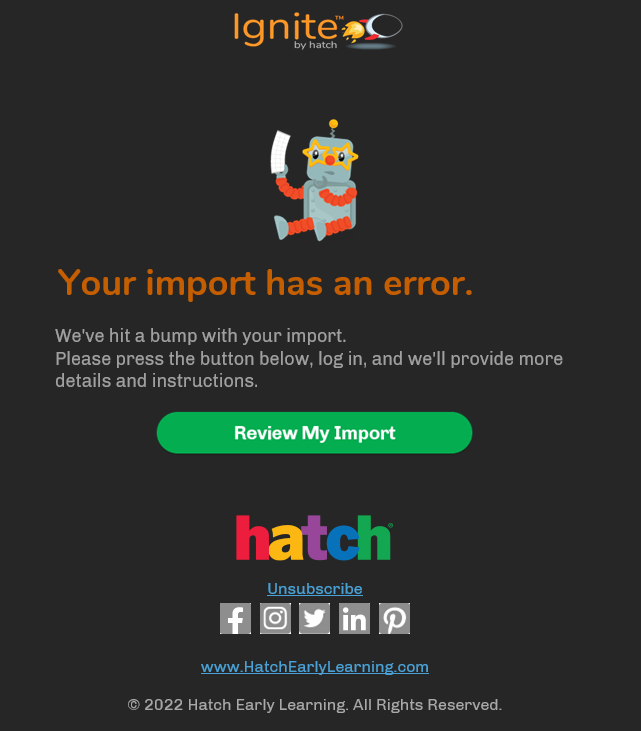The image size is (641, 731).
Task: Click the Ignite wordmark at top
Action: click(285, 29)
